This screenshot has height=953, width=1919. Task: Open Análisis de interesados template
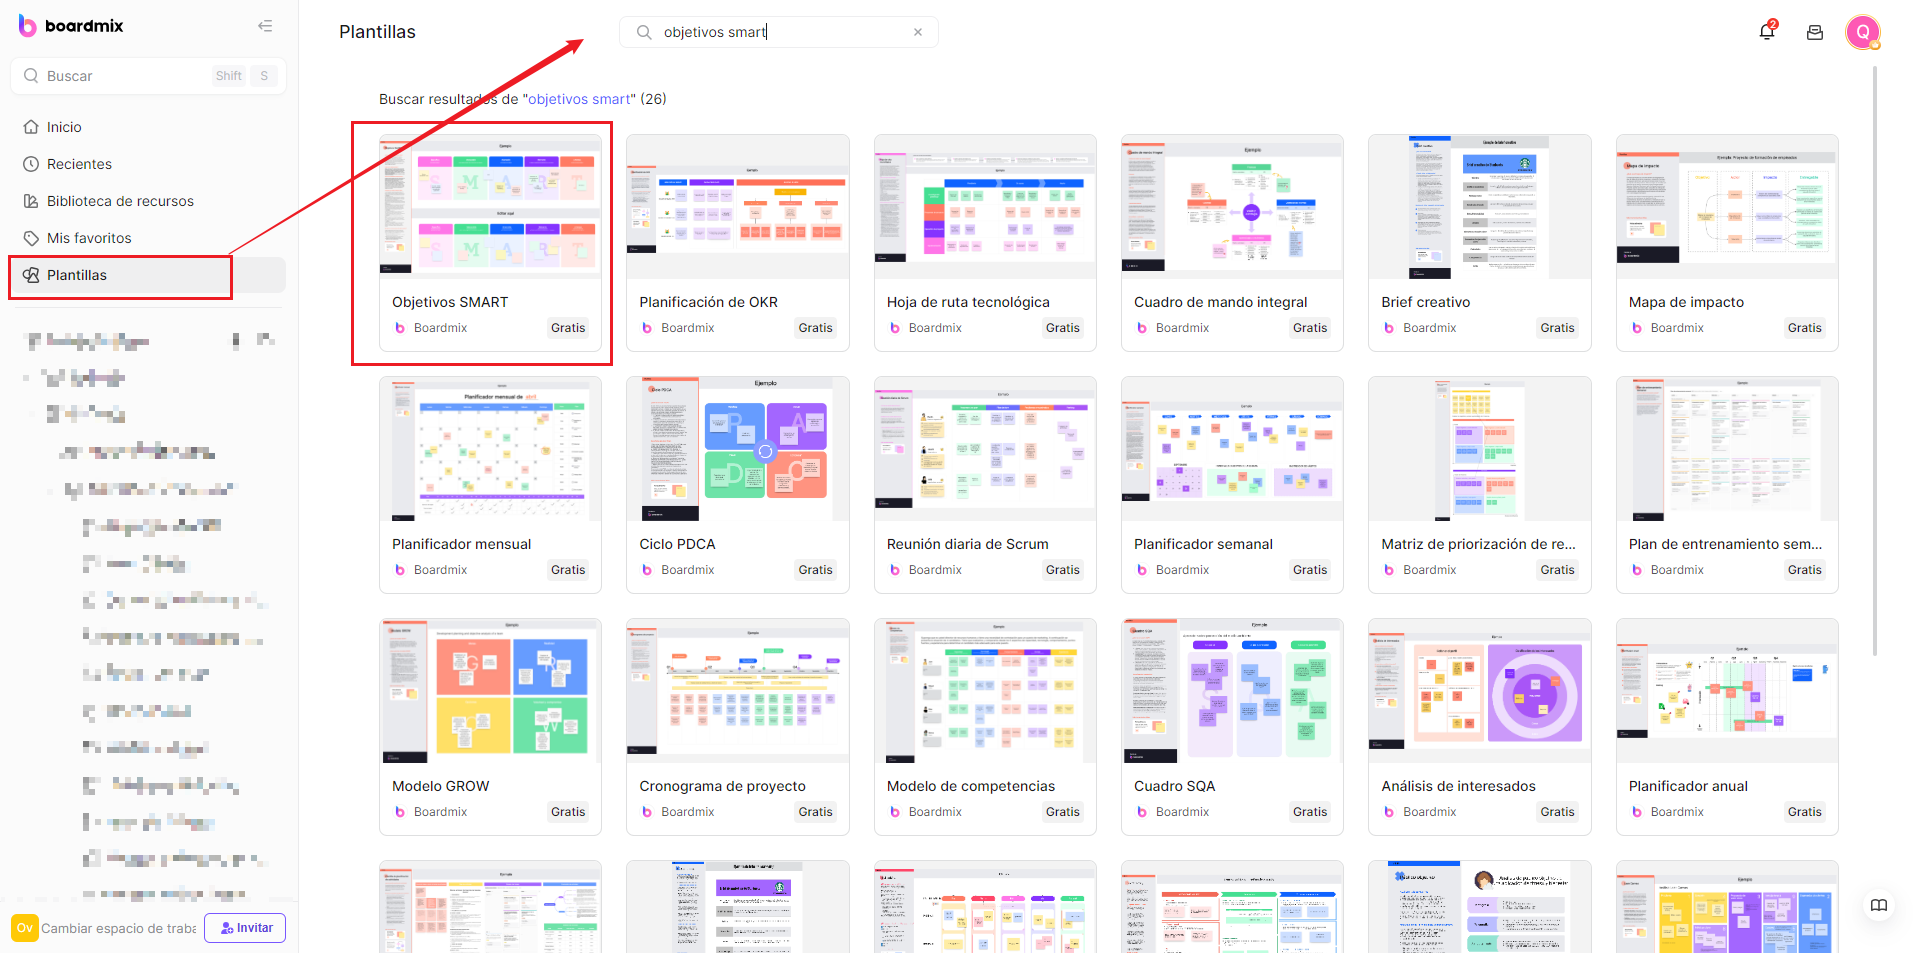(x=1480, y=727)
